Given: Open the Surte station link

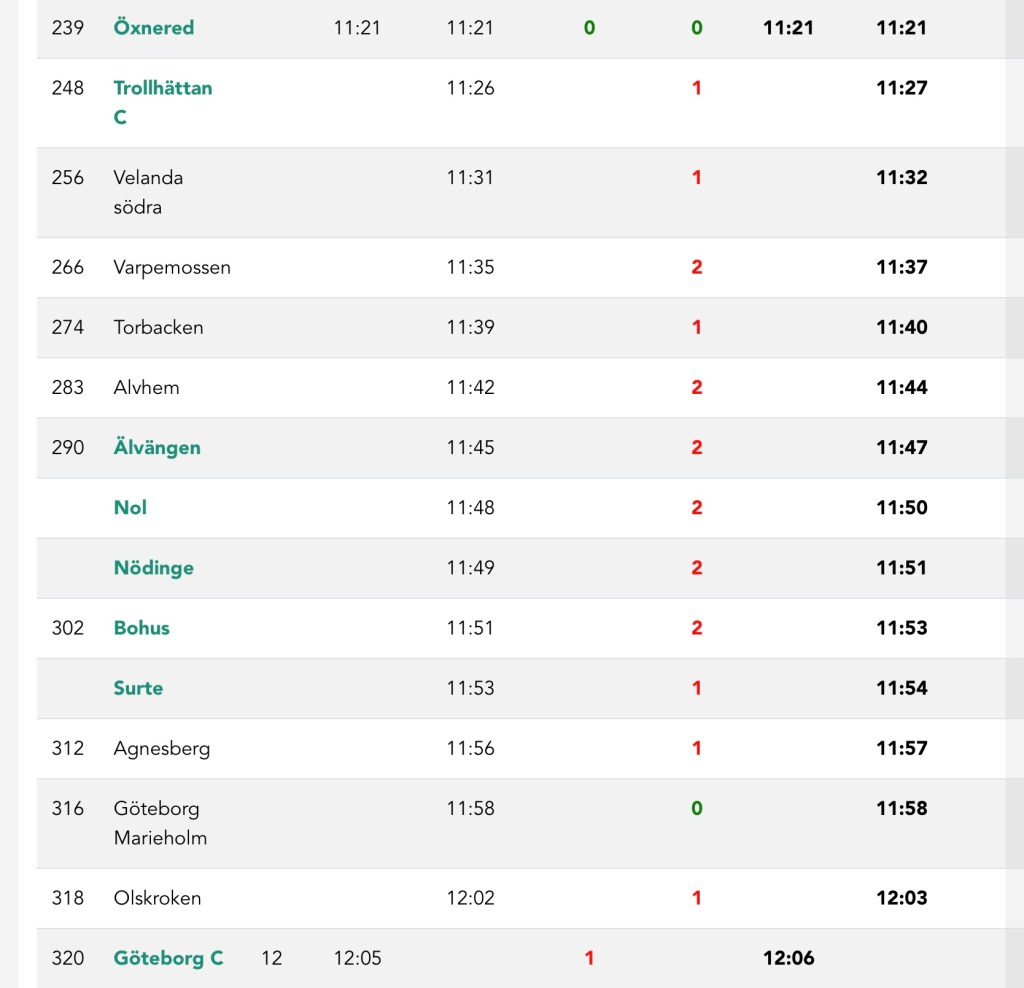Looking at the screenshot, I should coord(138,688).
